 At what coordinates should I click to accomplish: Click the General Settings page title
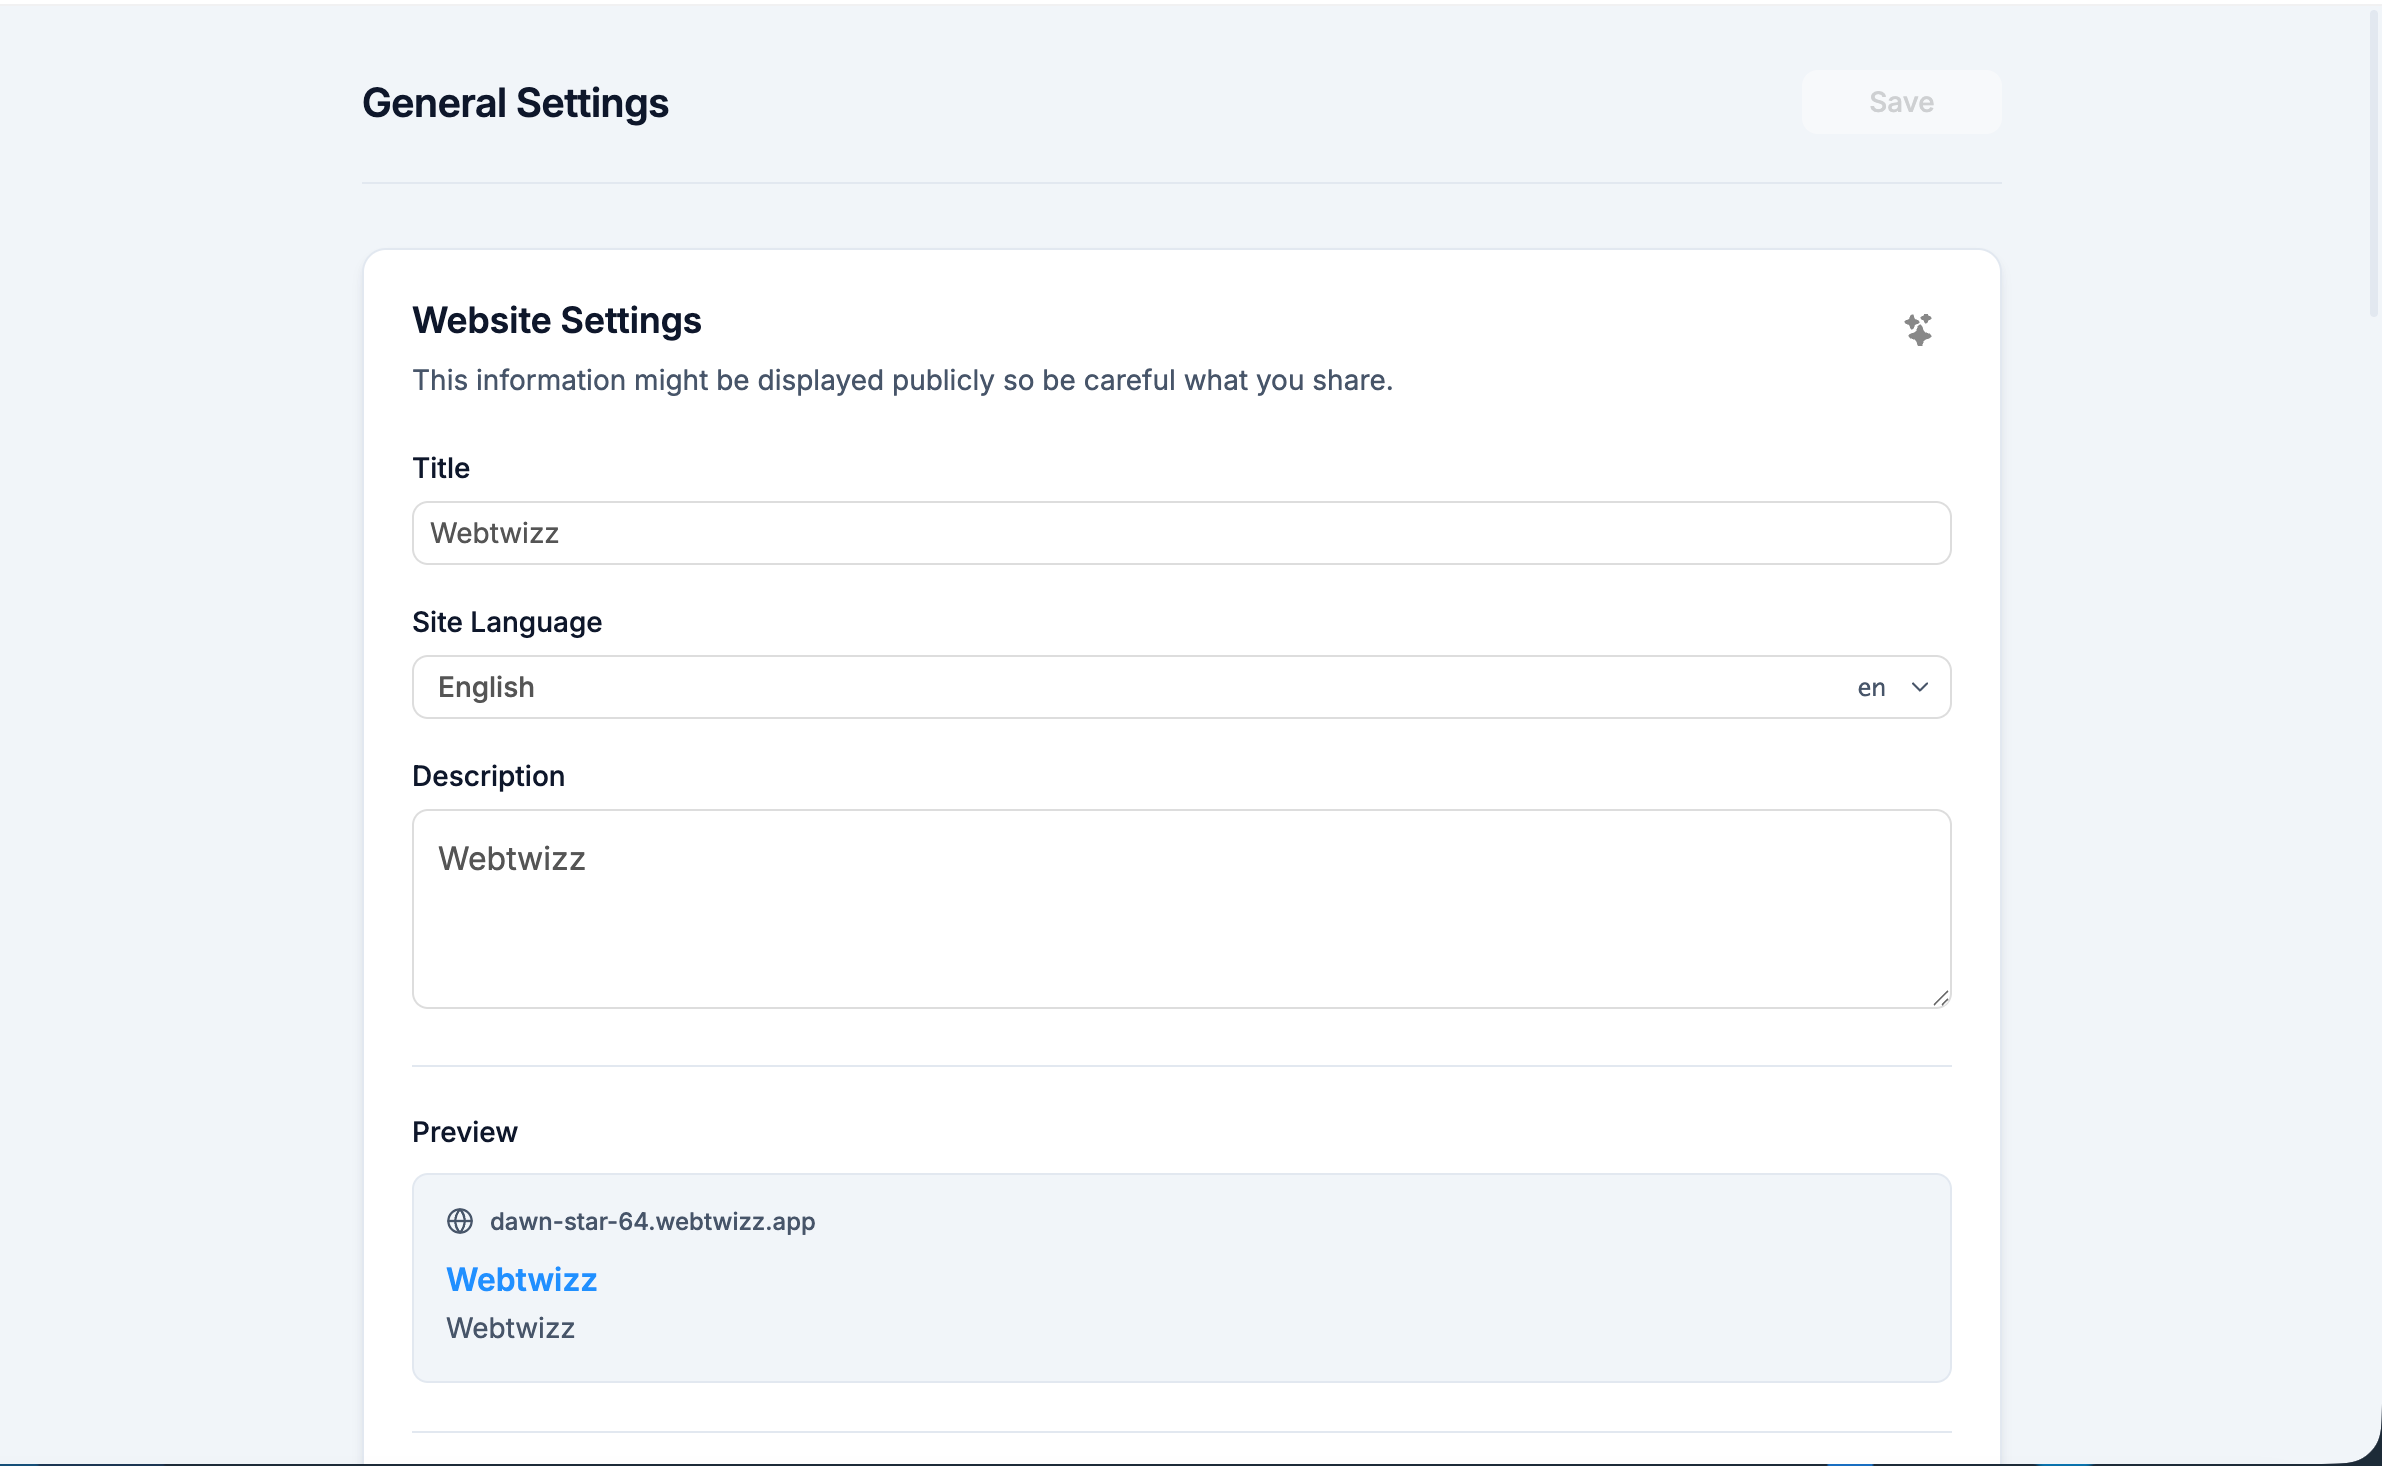tap(515, 103)
